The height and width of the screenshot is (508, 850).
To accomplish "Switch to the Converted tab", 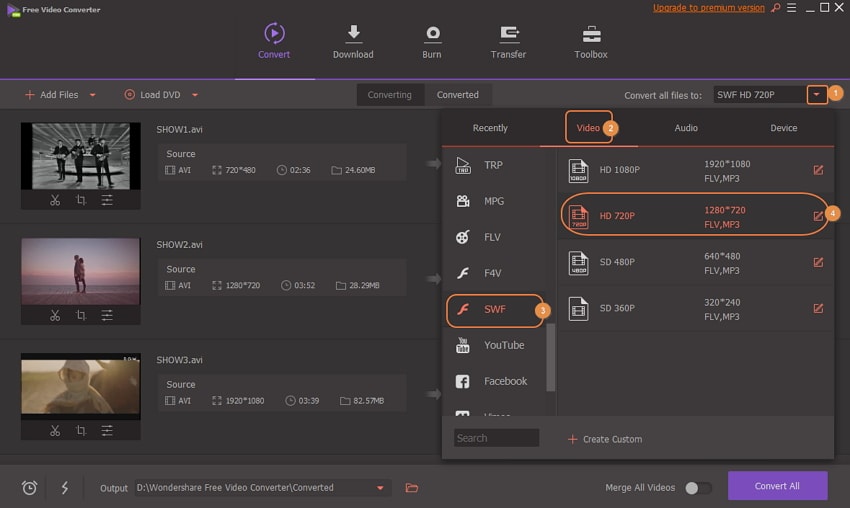I will click(458, 95).
